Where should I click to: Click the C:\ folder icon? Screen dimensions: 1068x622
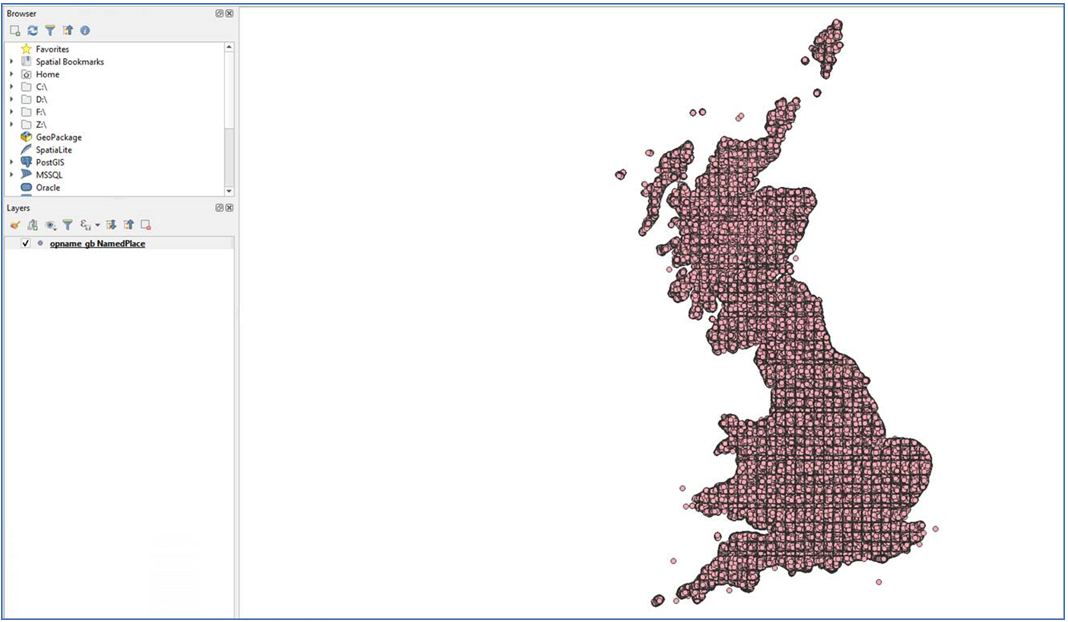(26, 87)
